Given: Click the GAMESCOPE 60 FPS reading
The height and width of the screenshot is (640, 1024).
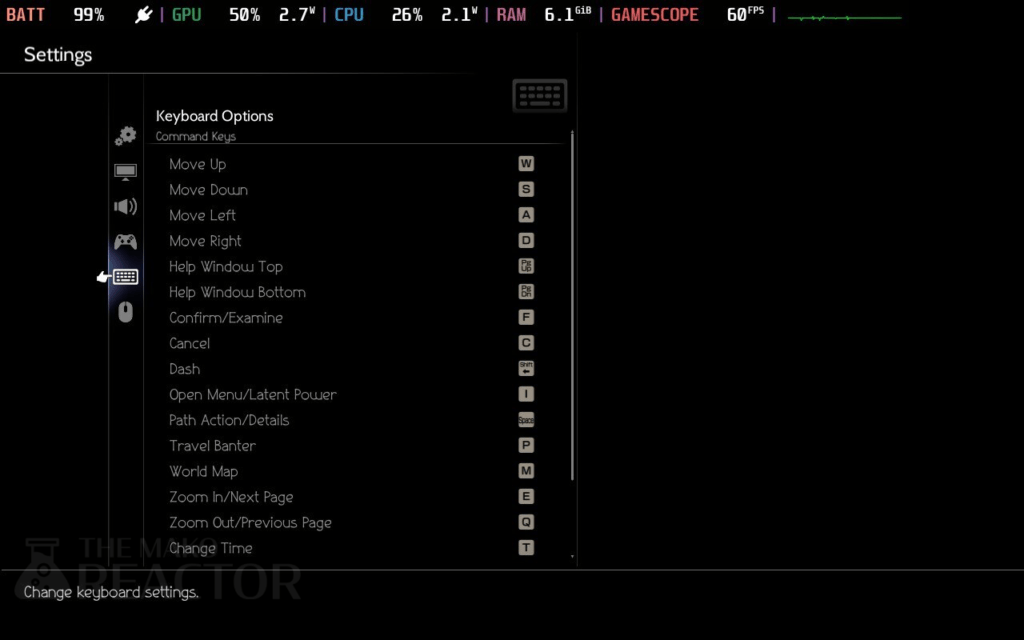Looking at the screenshot, I should pyautogui.click(x=687, y=14).
